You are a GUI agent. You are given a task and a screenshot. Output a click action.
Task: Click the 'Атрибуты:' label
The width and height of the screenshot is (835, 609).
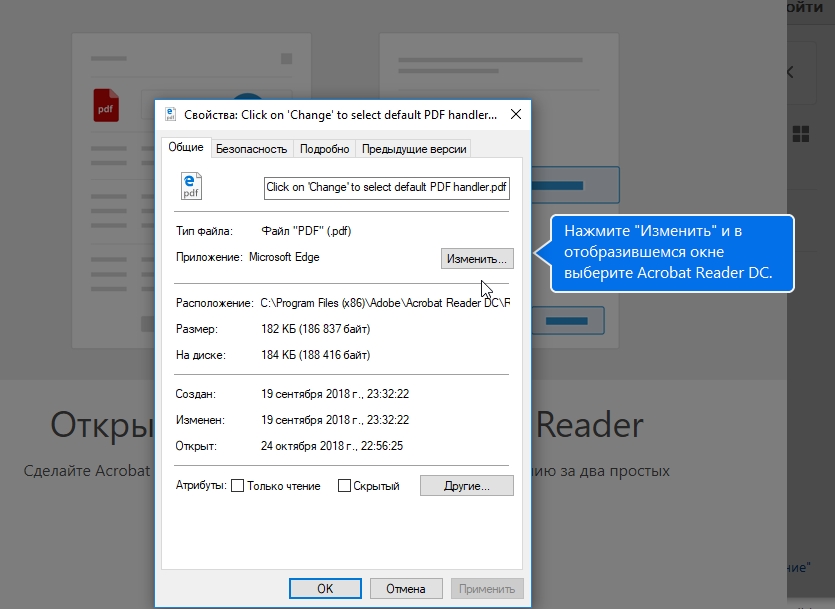coord(201,485)
